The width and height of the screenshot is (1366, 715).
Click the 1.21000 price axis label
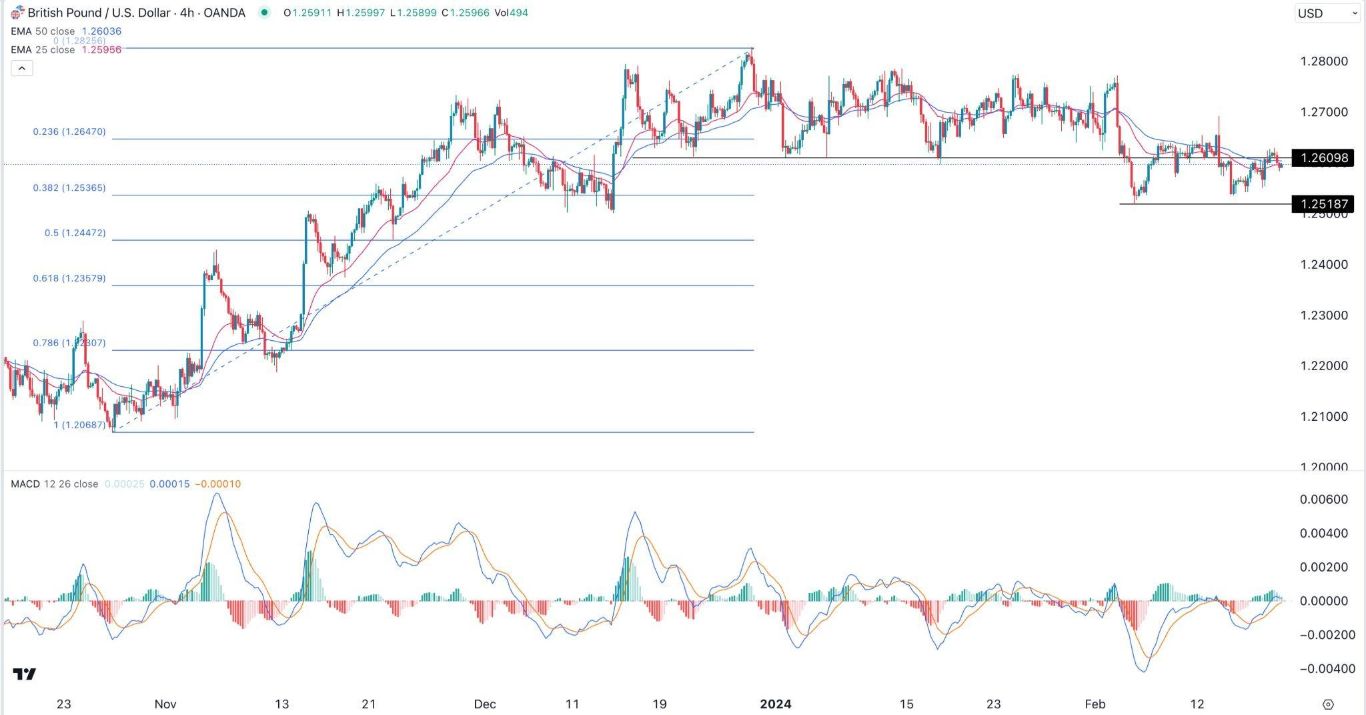pyautogui.click(x=1323, y=416)
